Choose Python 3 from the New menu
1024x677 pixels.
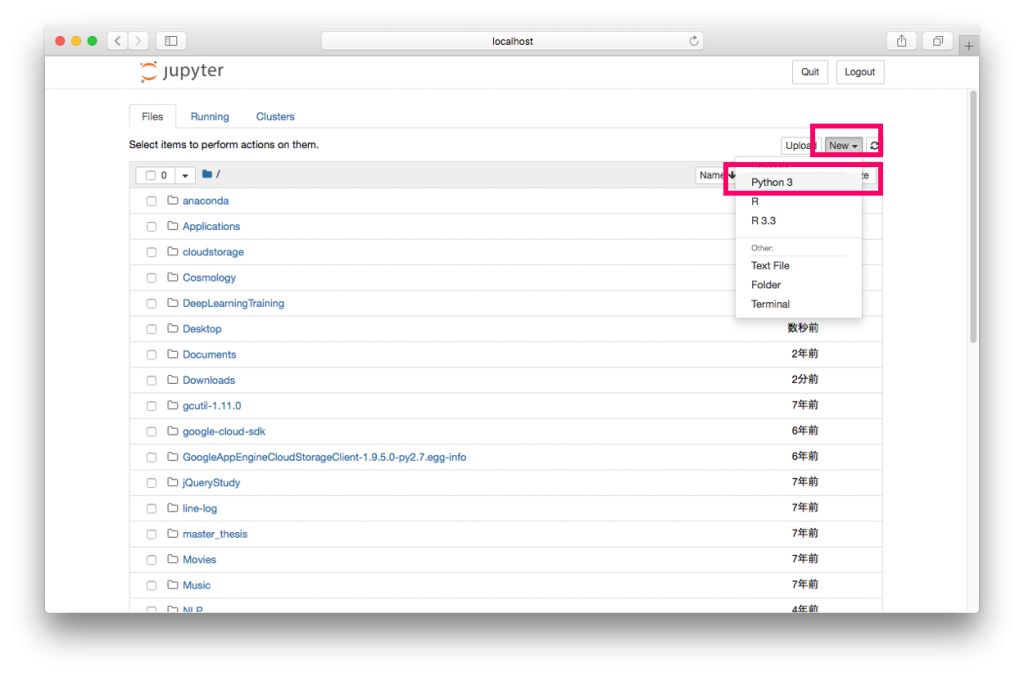point(772,182)
